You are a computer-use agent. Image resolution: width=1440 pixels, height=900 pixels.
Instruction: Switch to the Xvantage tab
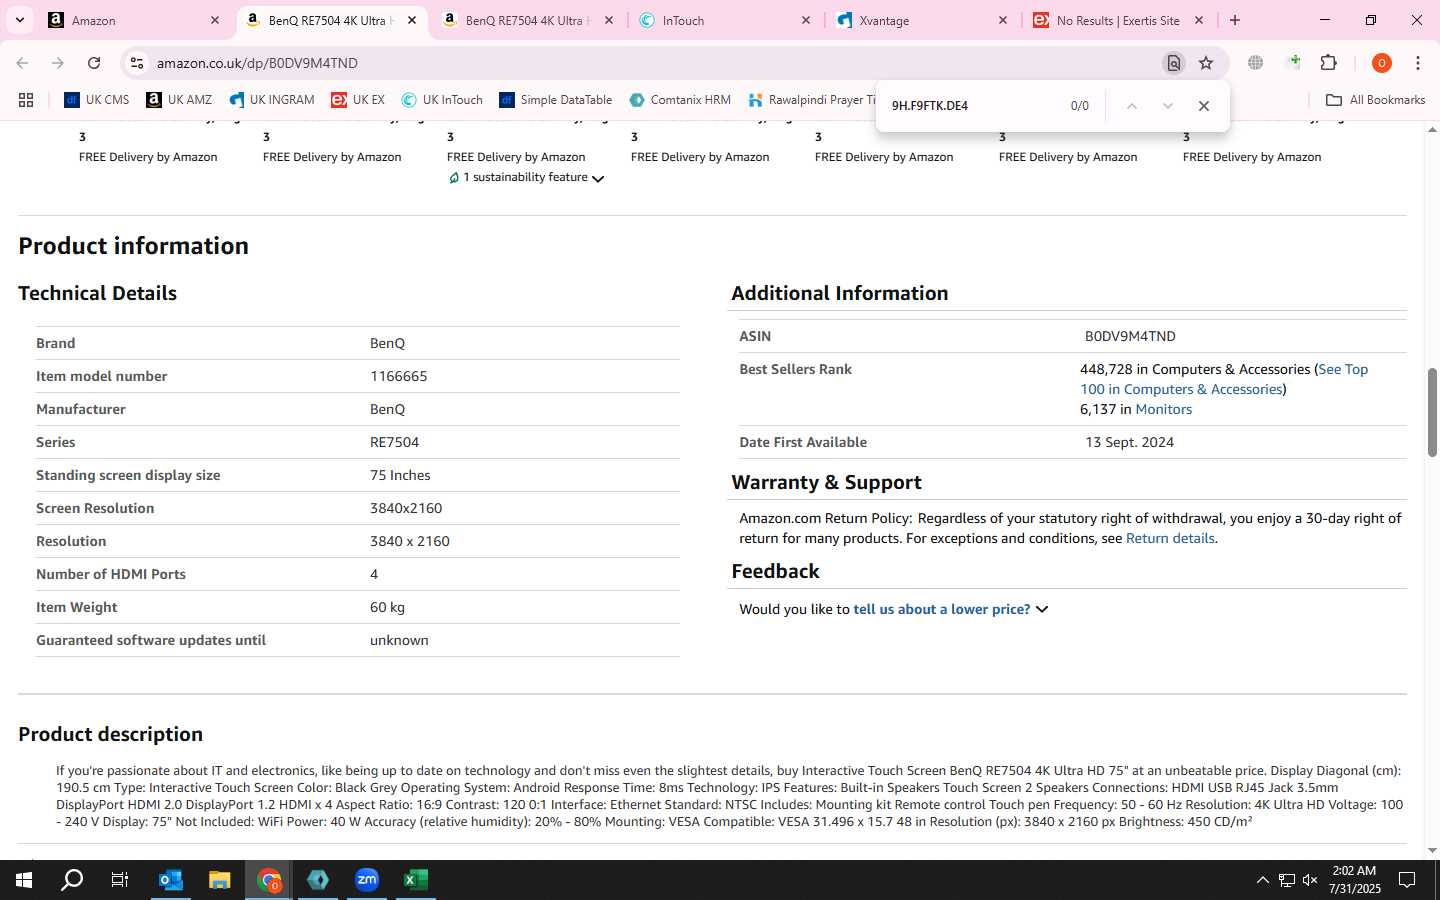(920, 20)
